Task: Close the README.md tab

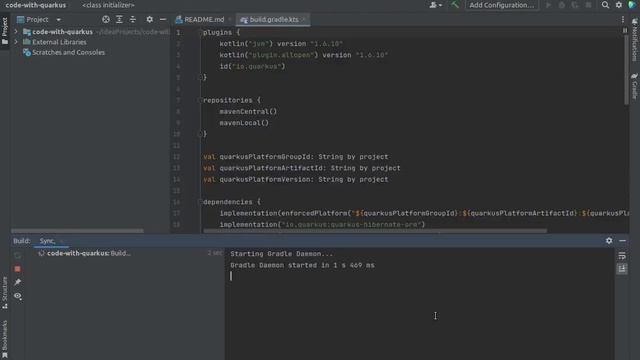Action: coord(230,20)
